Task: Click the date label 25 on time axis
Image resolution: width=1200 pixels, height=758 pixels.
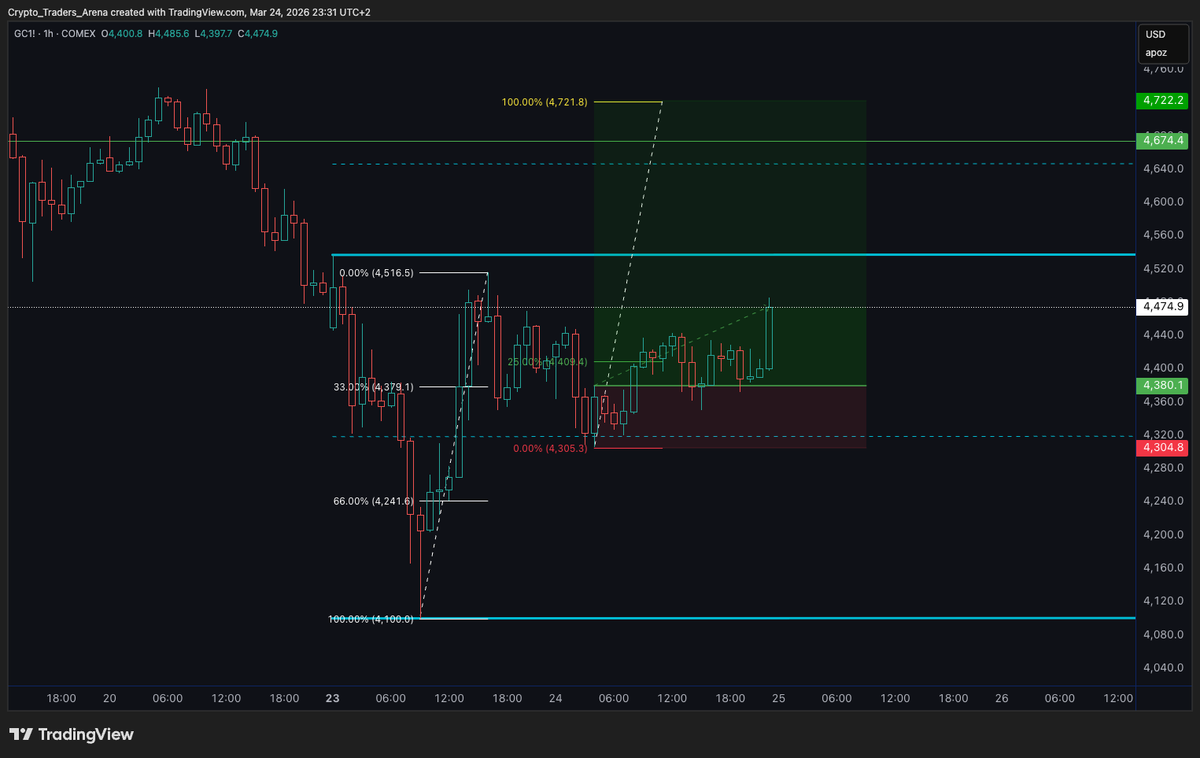Action: coord(780,699)
